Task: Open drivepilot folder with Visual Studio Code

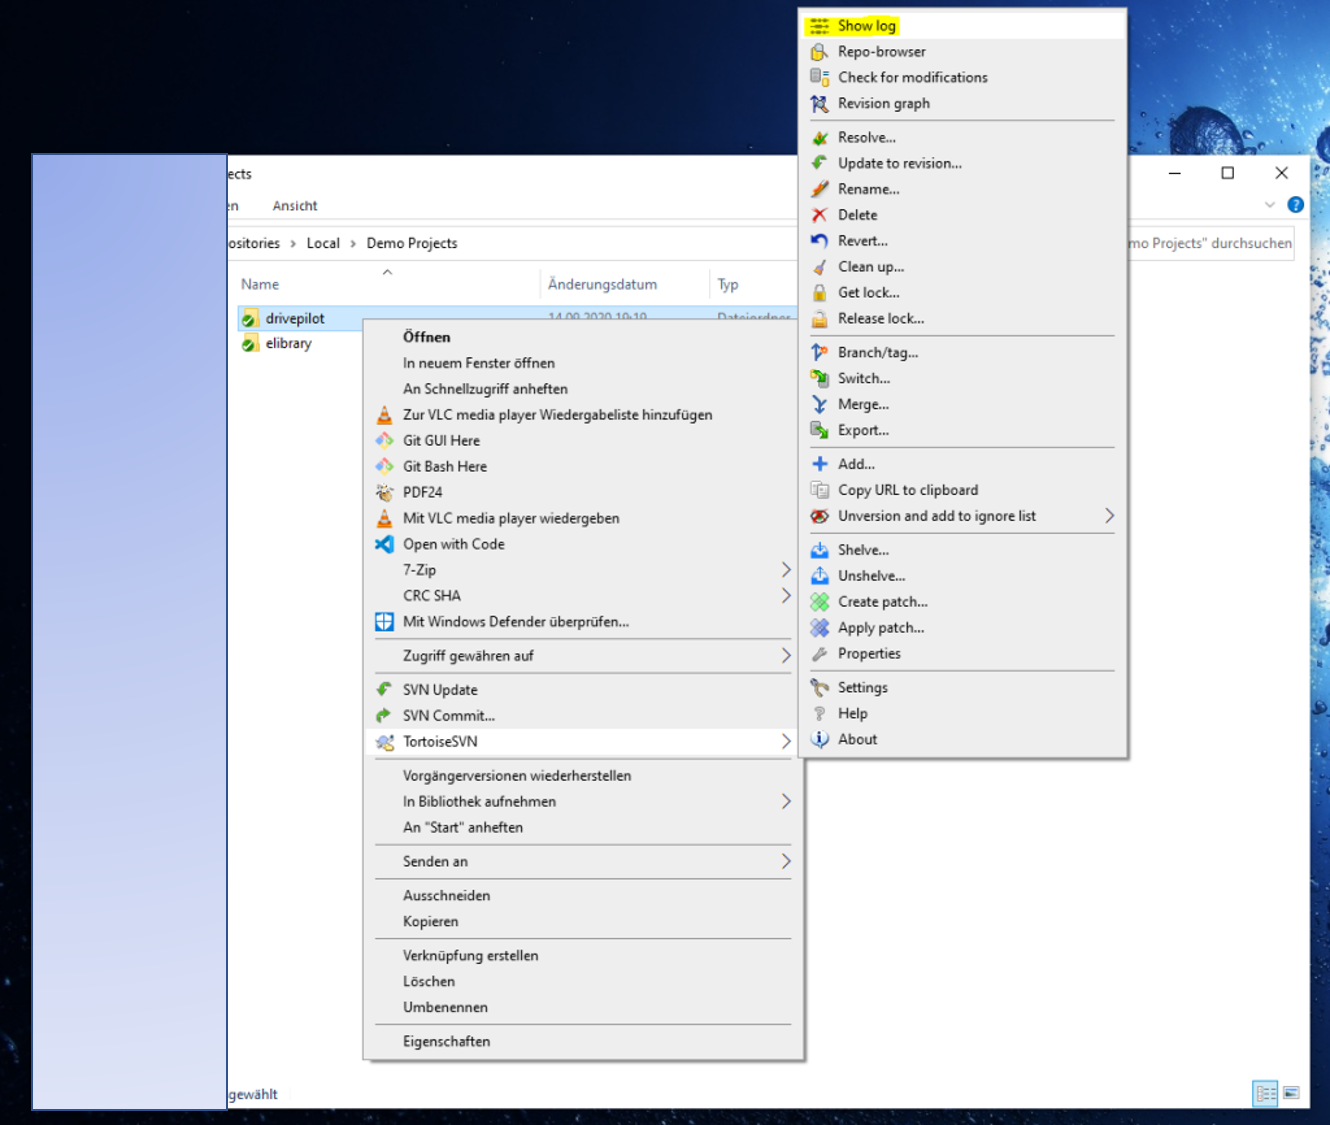Action: pos(453,544)
